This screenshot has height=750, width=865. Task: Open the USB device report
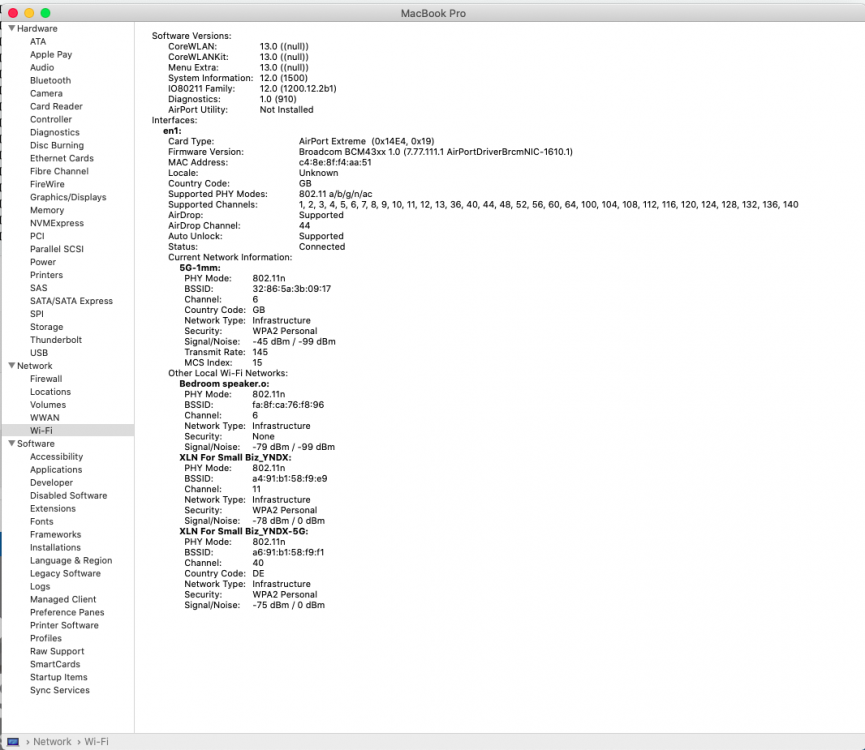pyautogui.click(x=41, y=352)
